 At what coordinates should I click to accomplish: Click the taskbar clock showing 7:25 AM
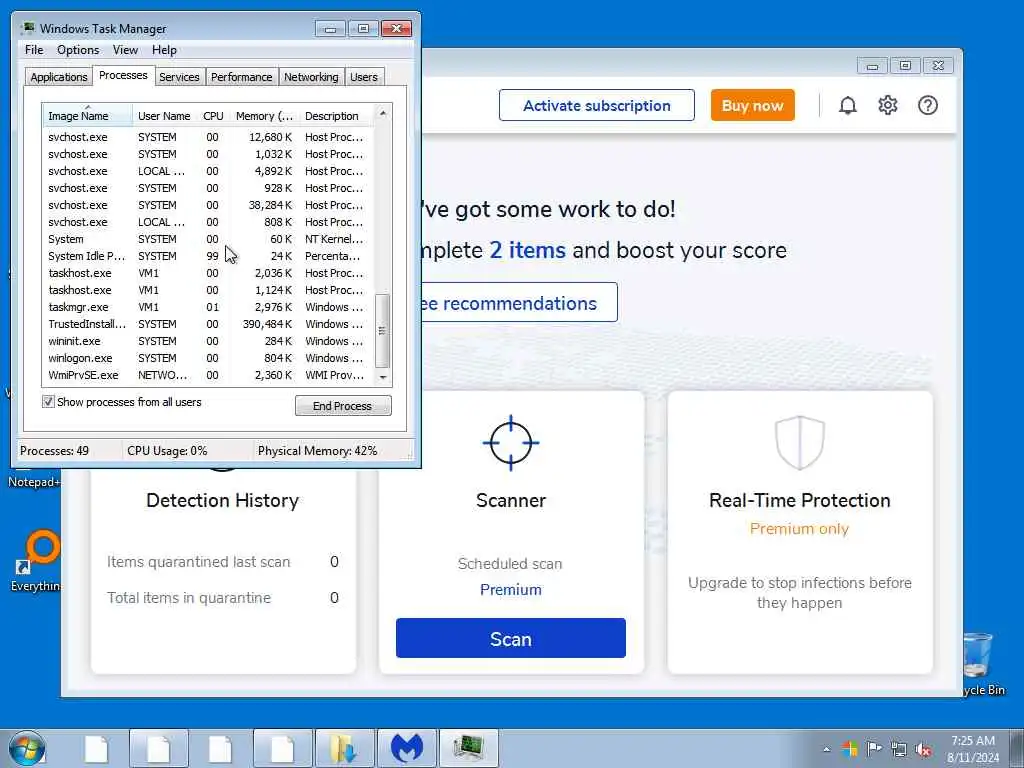(973, 749)
